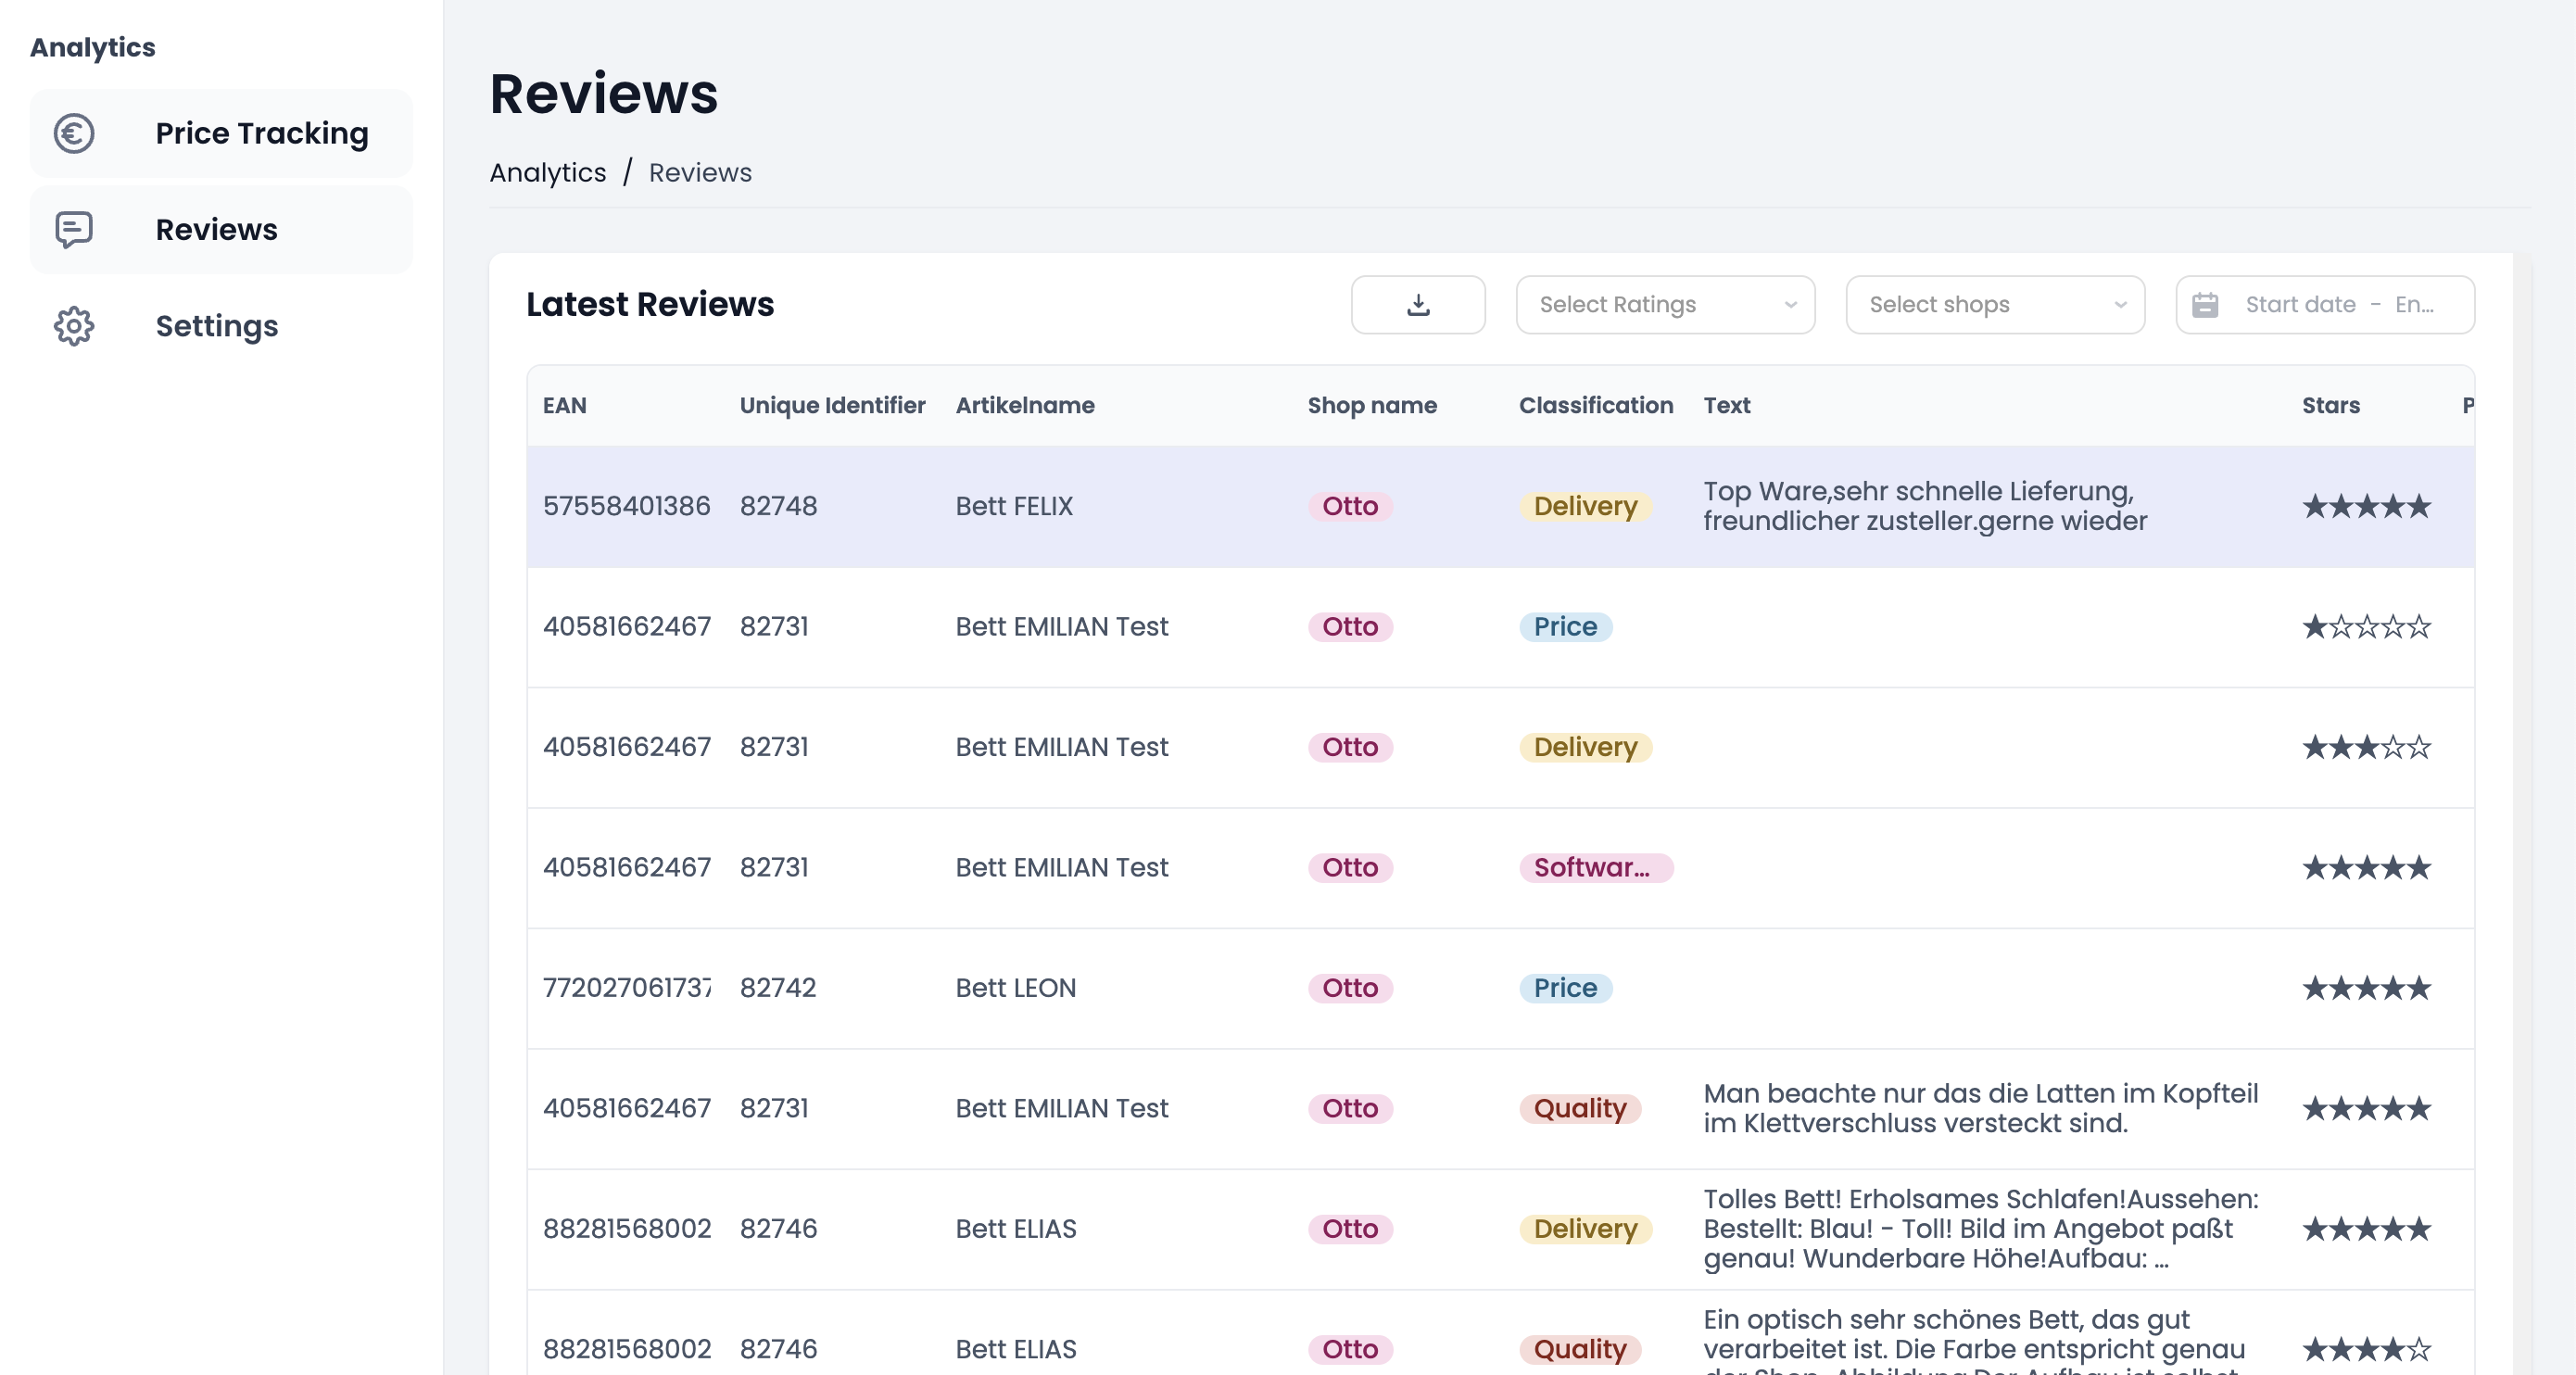The image size is (2576, 1375).
Task: Click the Latest Reviews heading
Action: tap(650, 304)
